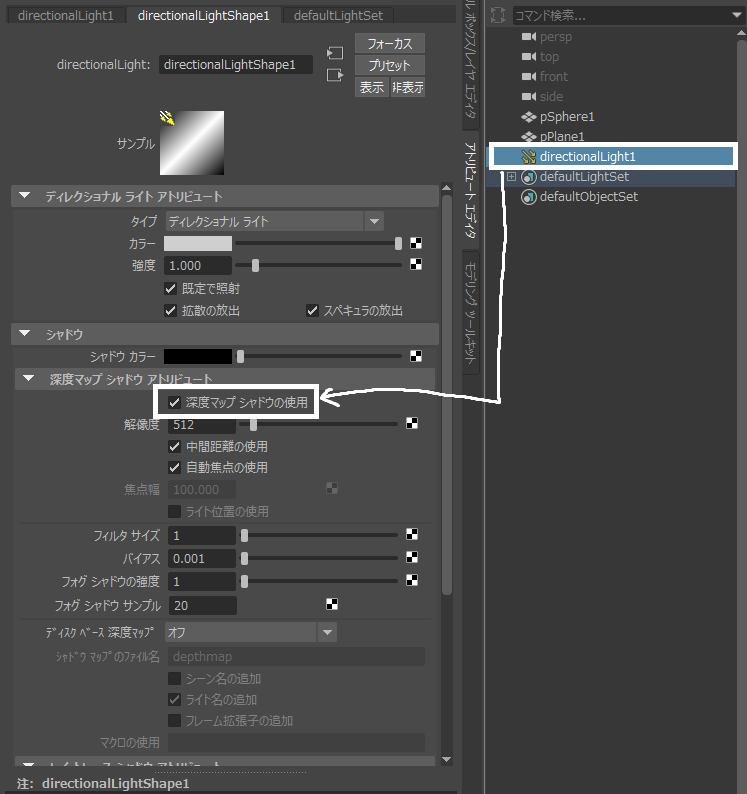
Task: Select pSphere1 in outliner
Action: pos(567,117)
